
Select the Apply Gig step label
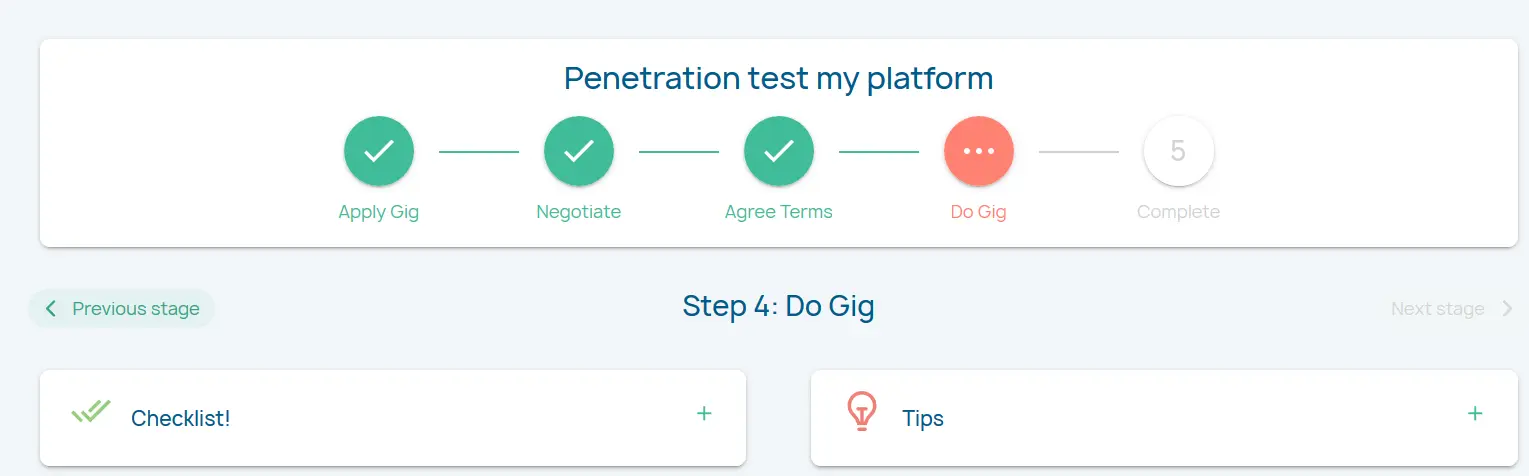click(379, 212)
